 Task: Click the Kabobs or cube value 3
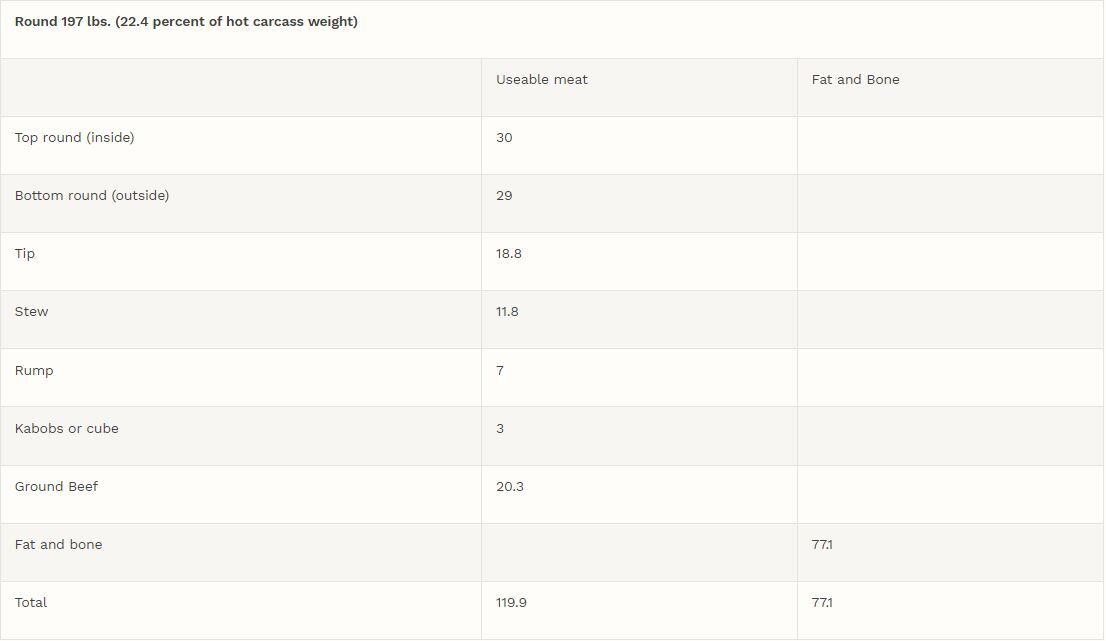[500, 429]
